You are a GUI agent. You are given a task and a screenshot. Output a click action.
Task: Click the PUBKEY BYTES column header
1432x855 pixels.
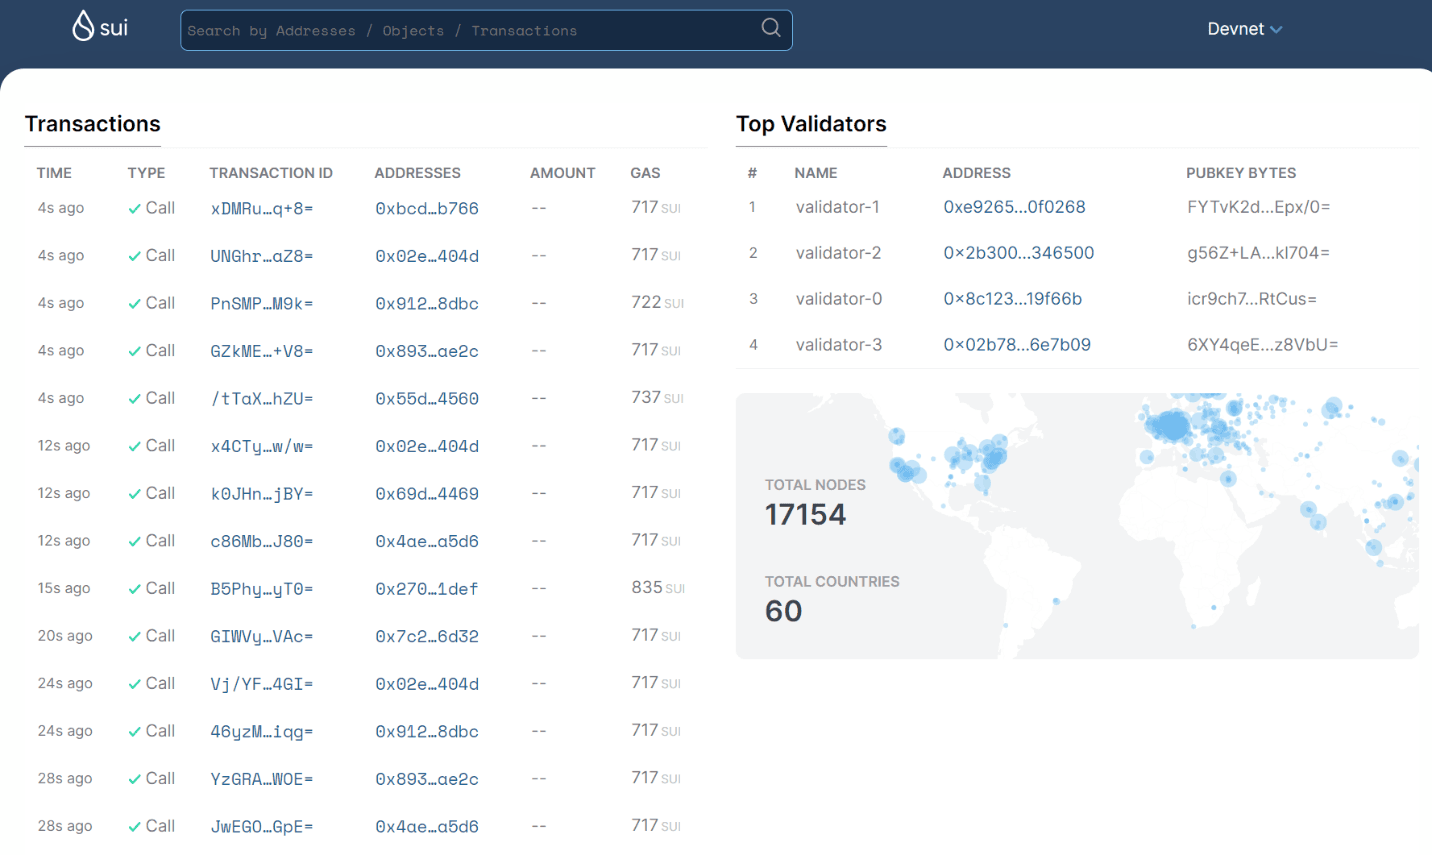[1241, 173]
